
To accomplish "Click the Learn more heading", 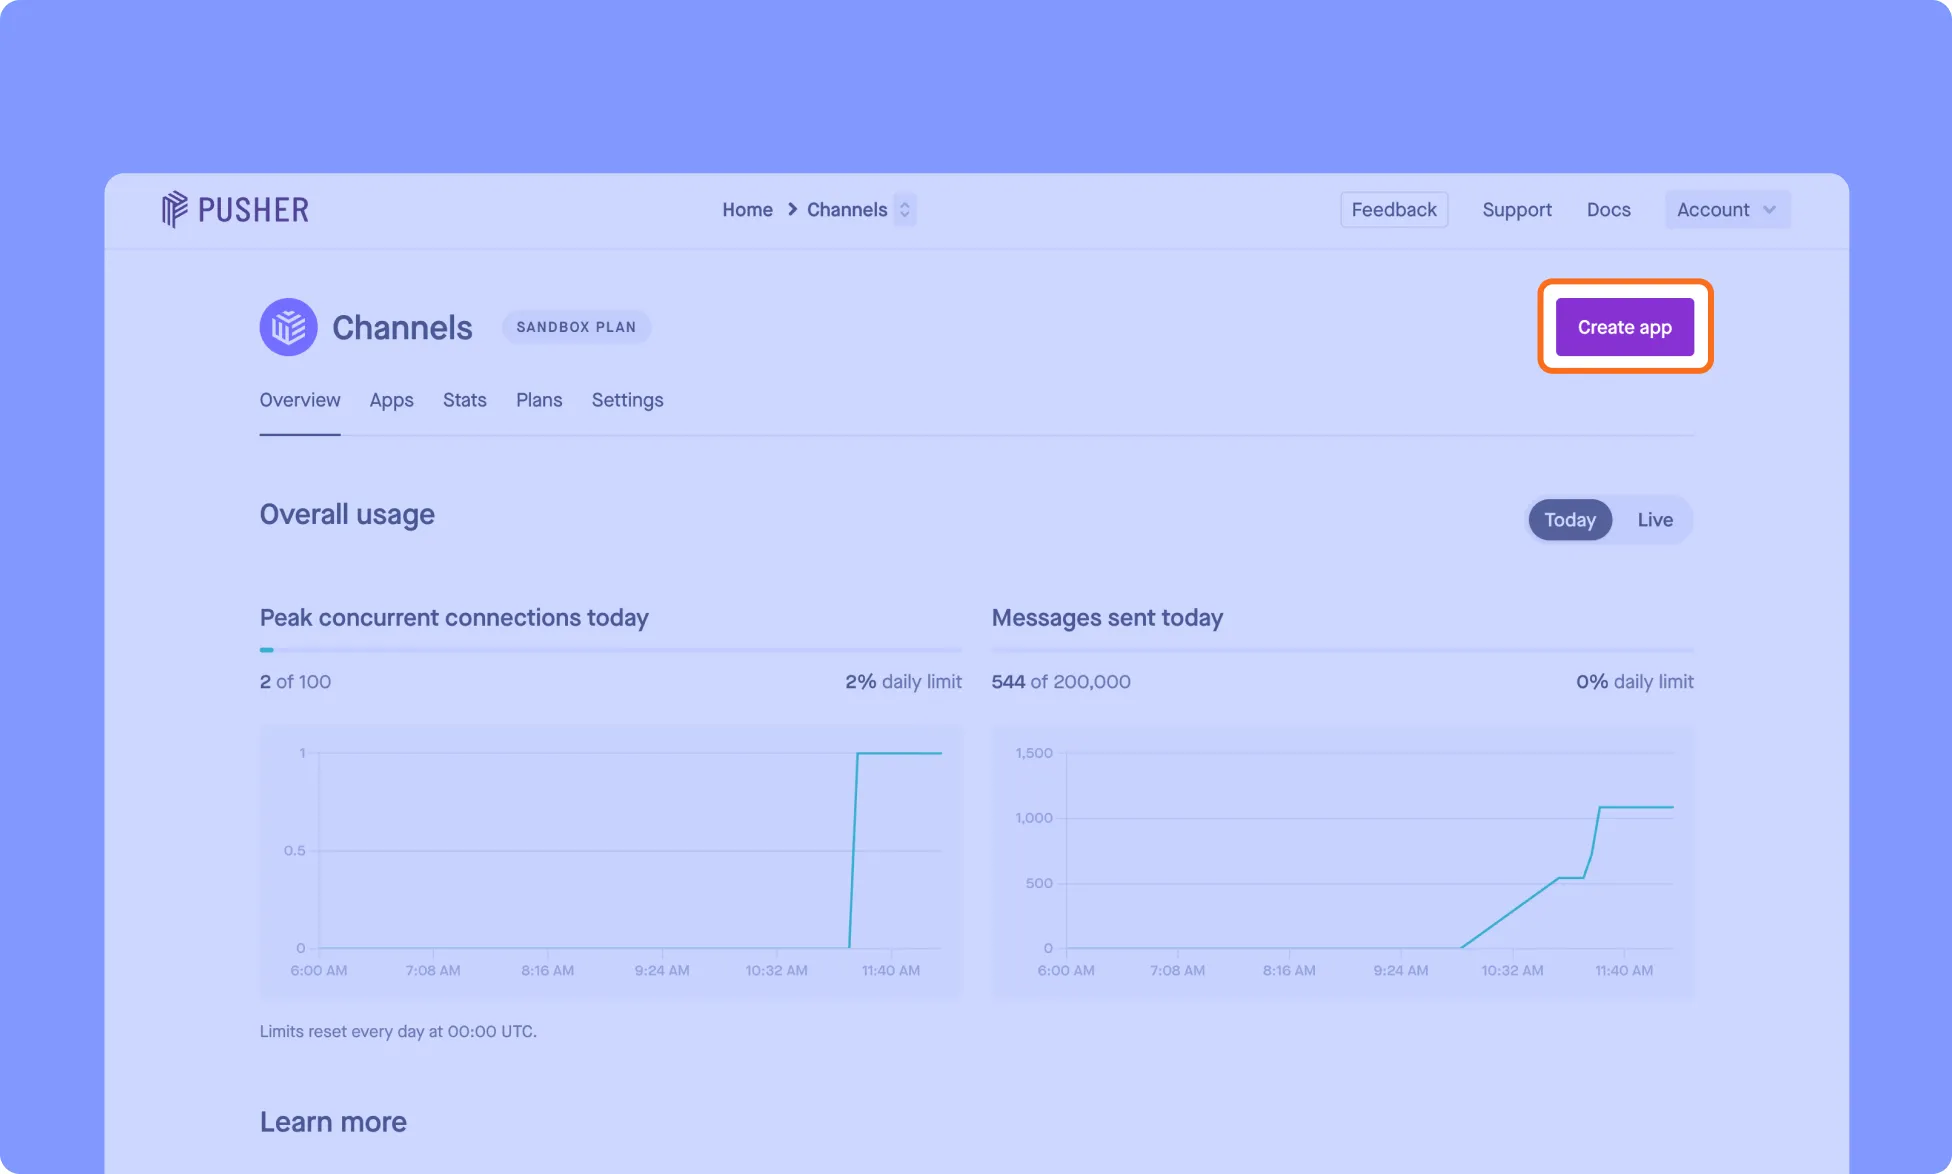I will click(x=333, y=1122).
